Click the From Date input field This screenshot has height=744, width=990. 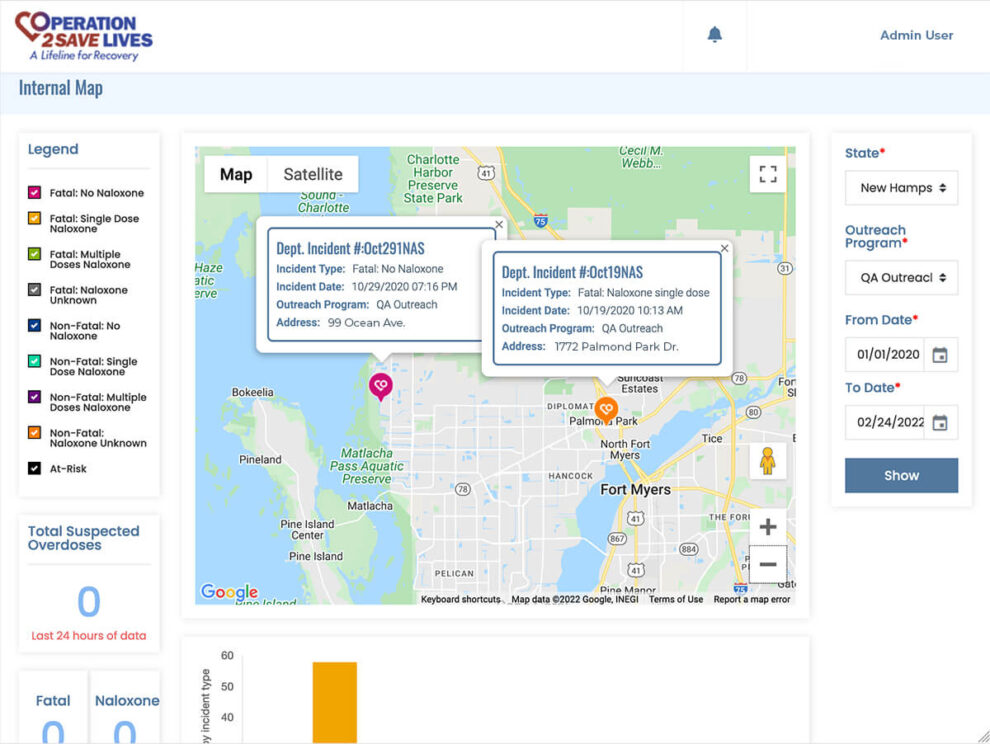click(x=888, y=355)
